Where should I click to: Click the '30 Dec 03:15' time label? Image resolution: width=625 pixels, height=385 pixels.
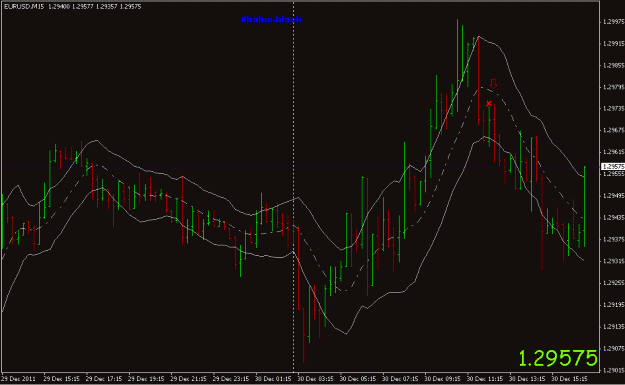[x=315, y=379]
